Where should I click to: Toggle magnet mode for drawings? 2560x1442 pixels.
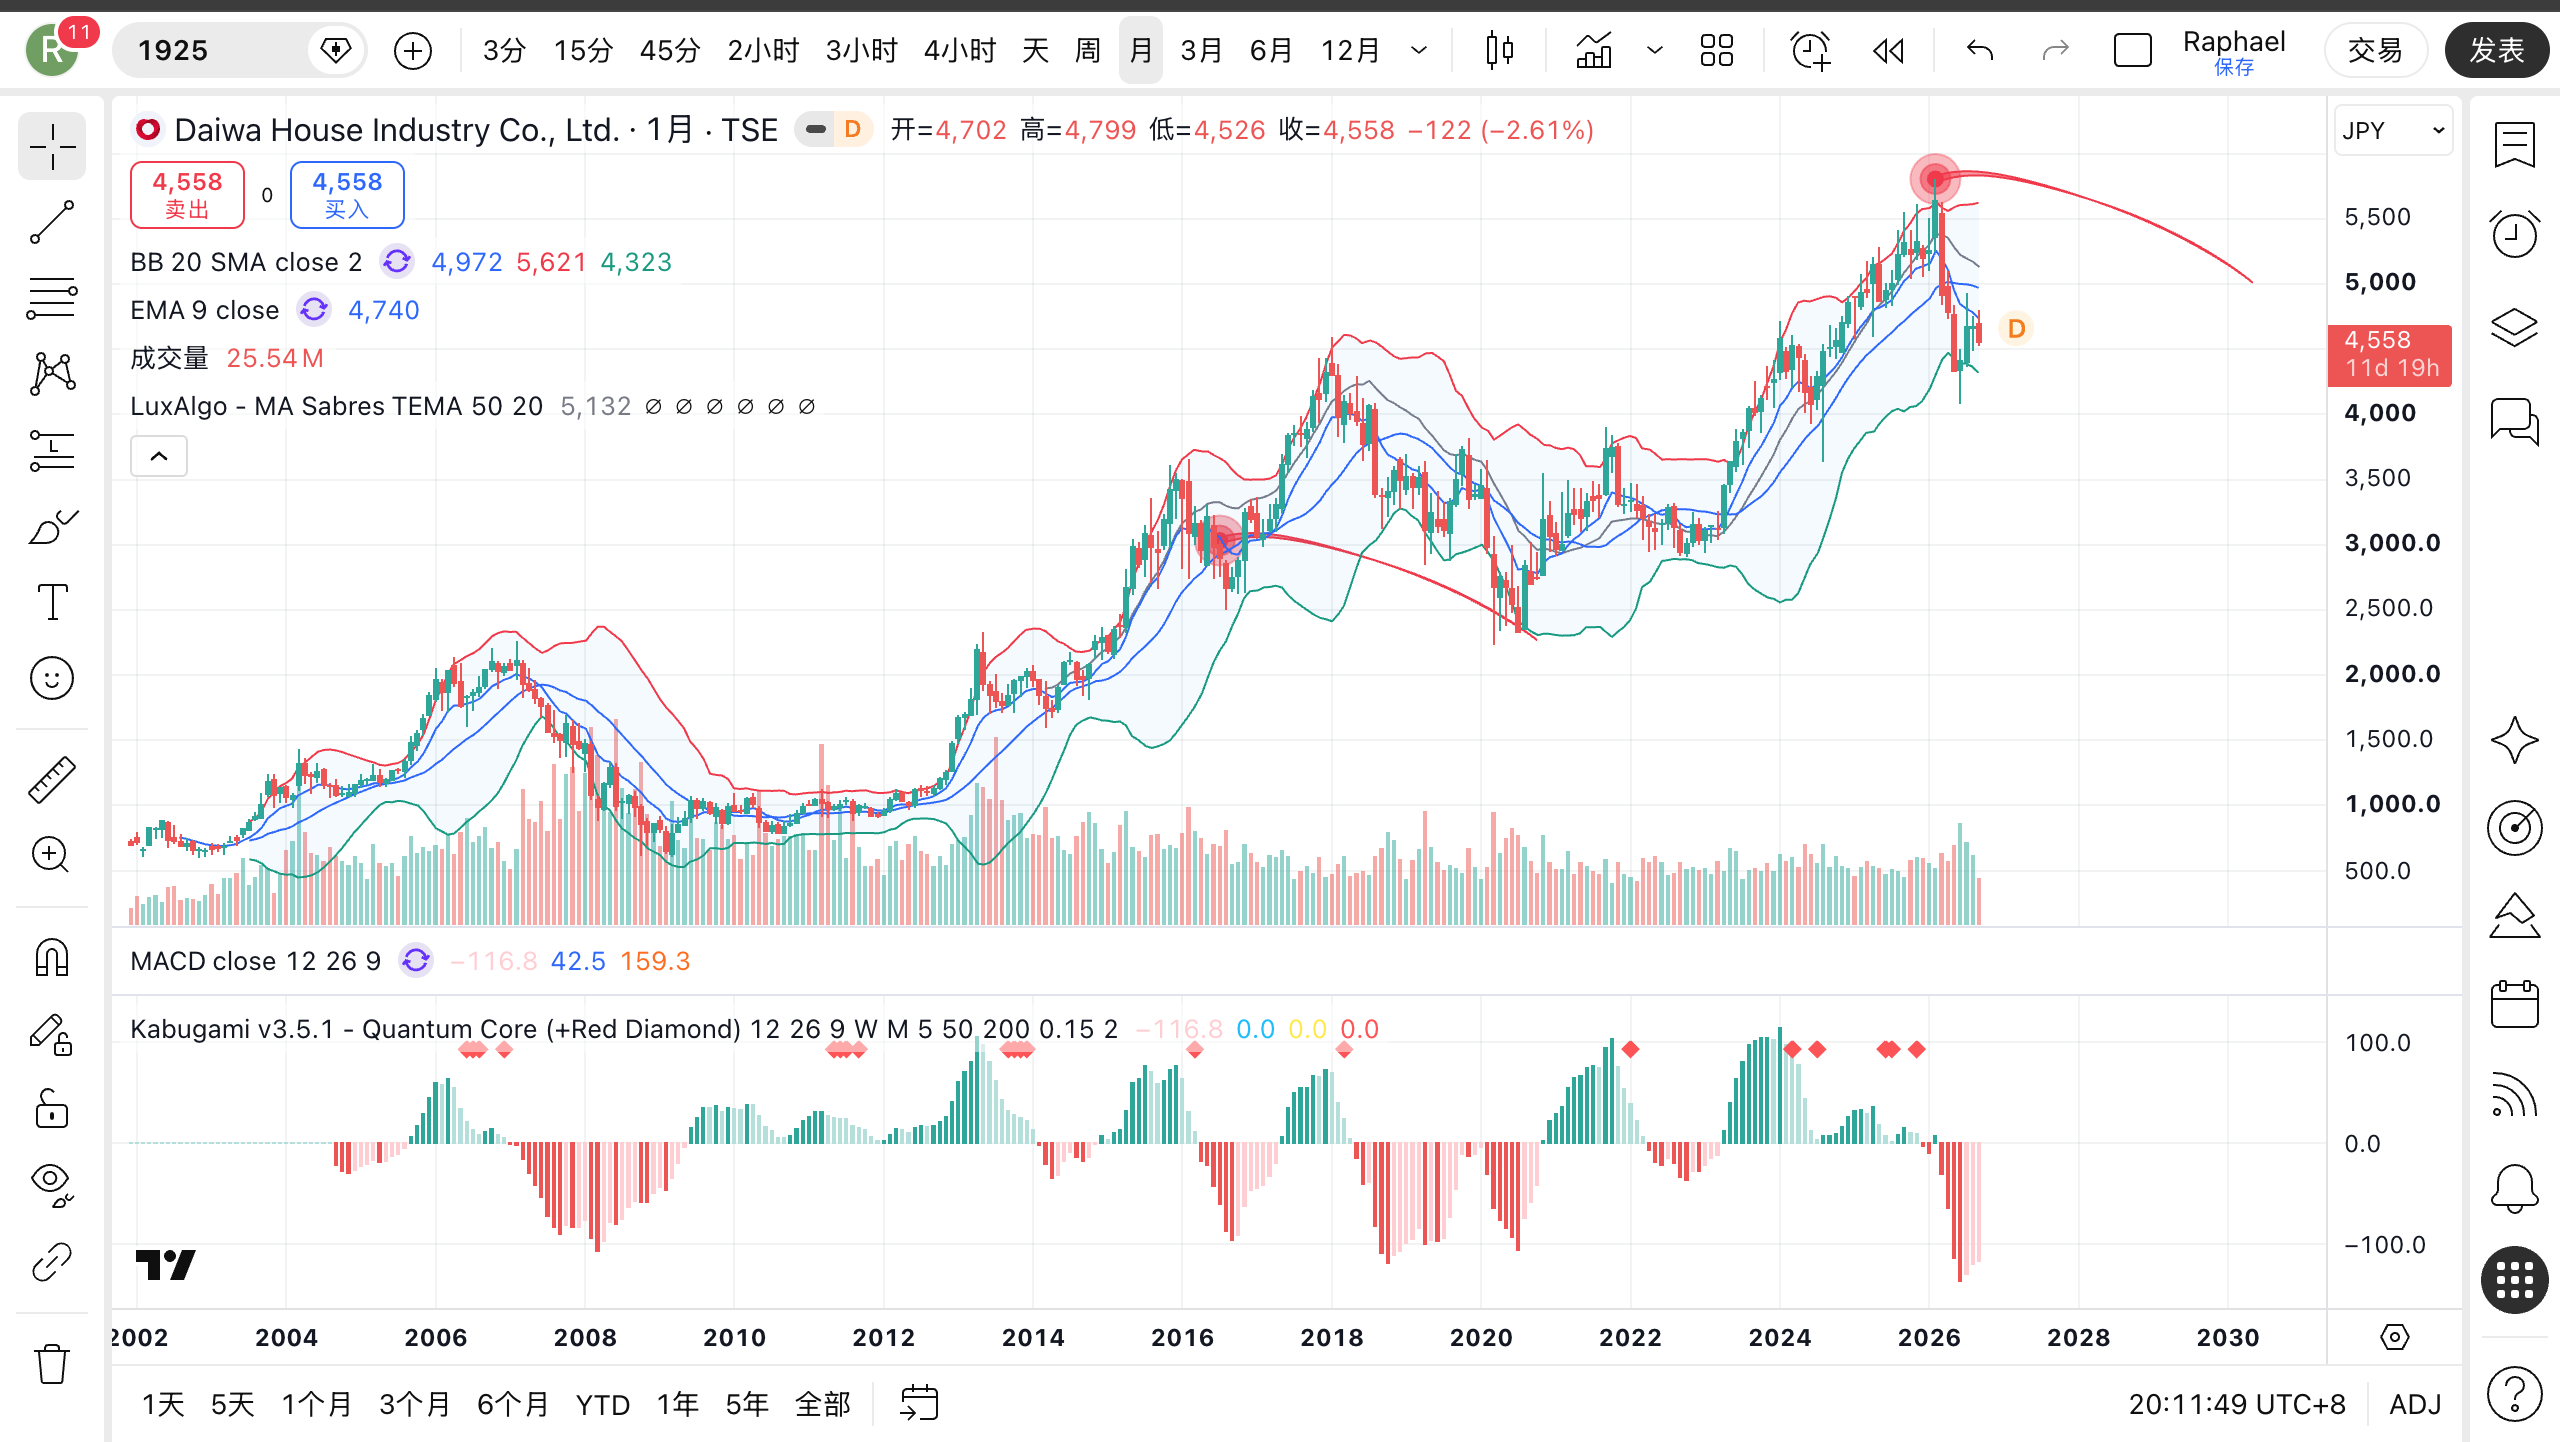coord(52,957)
